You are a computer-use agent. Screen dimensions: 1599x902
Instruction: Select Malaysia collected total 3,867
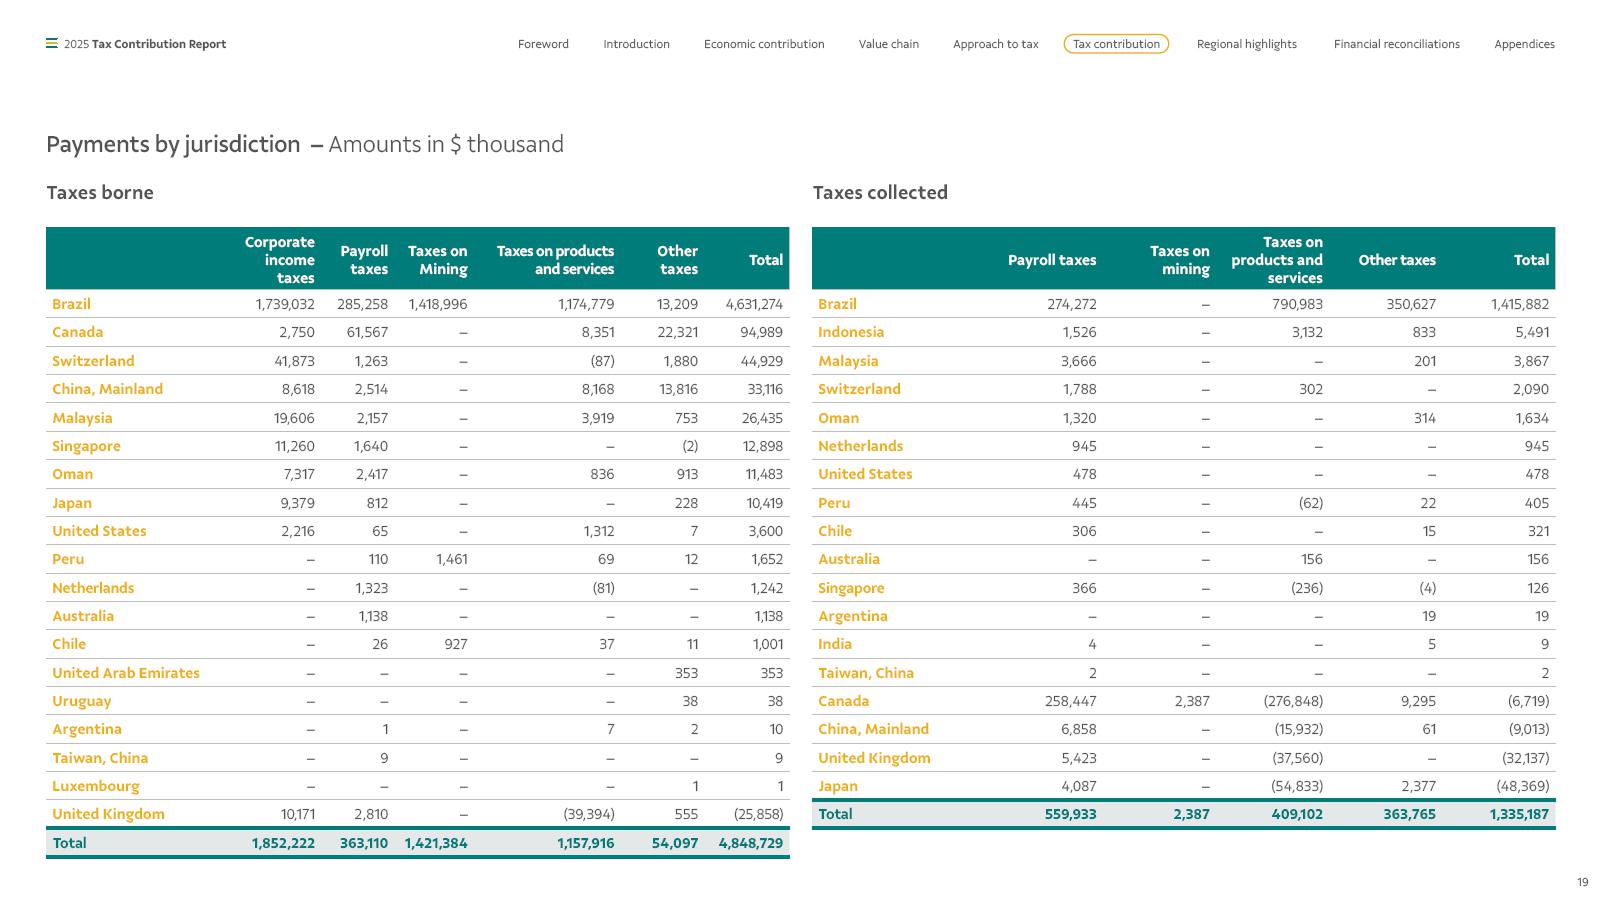[x=1531, y=361]
